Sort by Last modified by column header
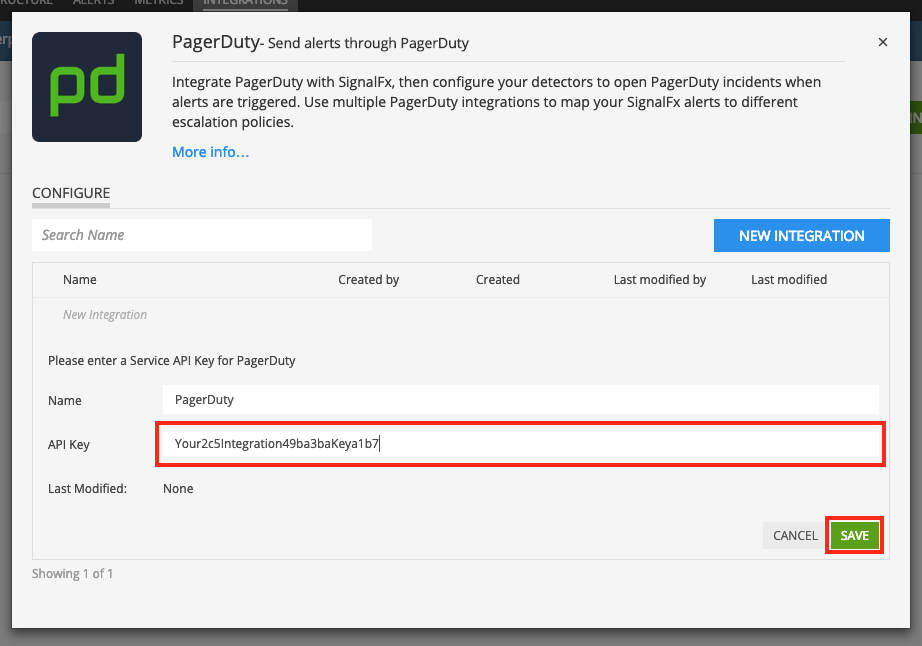Screen dimensions: 922x646 point(659,280)
